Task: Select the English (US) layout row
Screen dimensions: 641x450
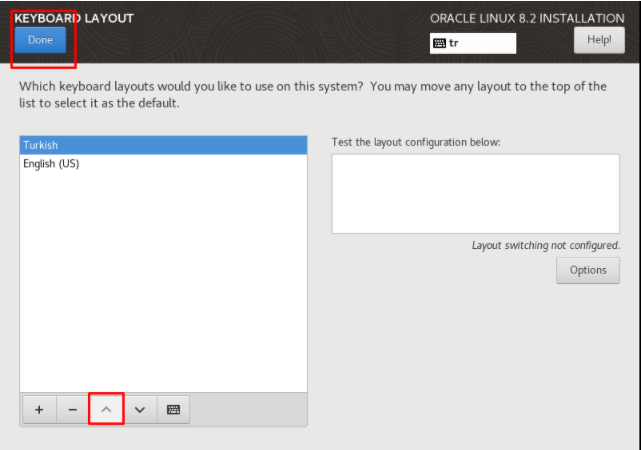Action: (x=164, y=163)
